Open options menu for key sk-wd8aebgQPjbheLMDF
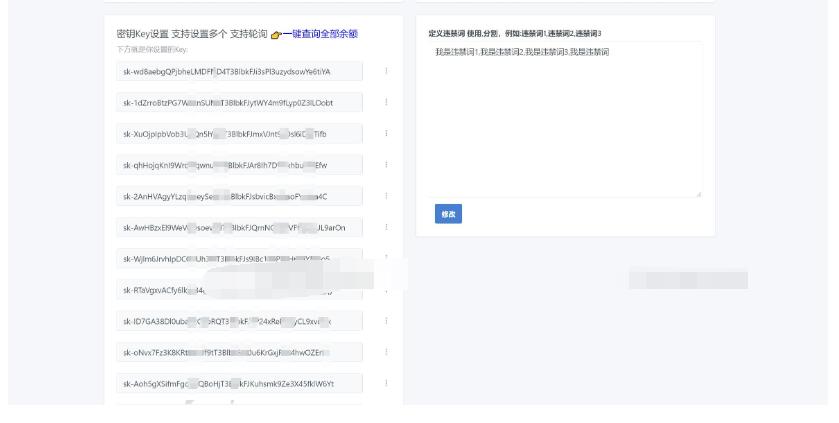 (386, 71)
